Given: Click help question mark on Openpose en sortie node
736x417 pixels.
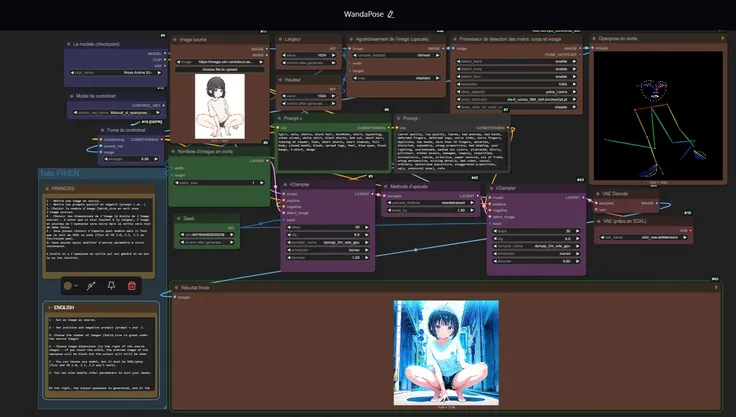Looking at the screenshot, I should pyautogui.click(x=722, y=39).
